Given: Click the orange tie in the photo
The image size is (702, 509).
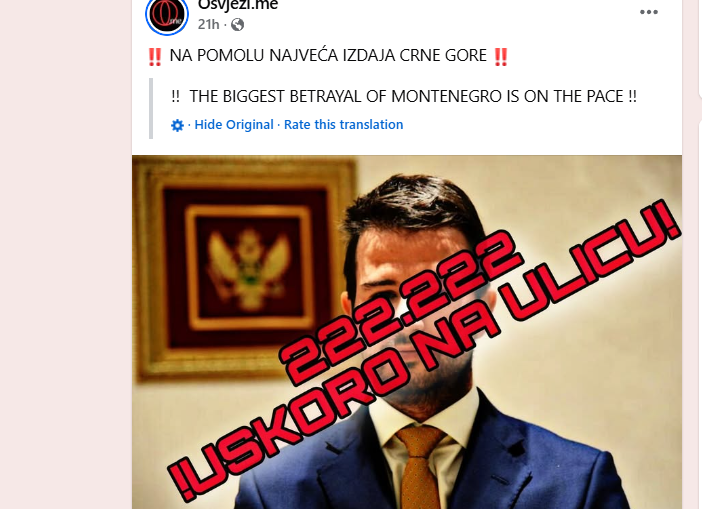Looking at the screenshot, I should click(418, 466).
